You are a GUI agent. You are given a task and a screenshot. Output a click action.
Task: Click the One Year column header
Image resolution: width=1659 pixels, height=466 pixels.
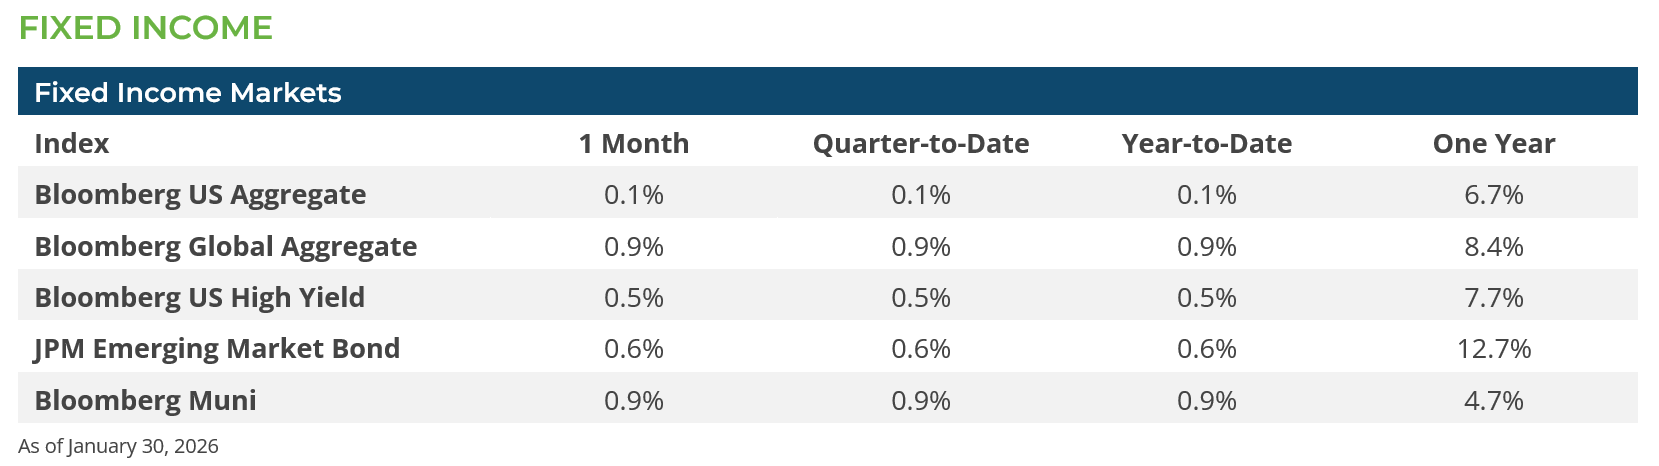click(1494, 144)
